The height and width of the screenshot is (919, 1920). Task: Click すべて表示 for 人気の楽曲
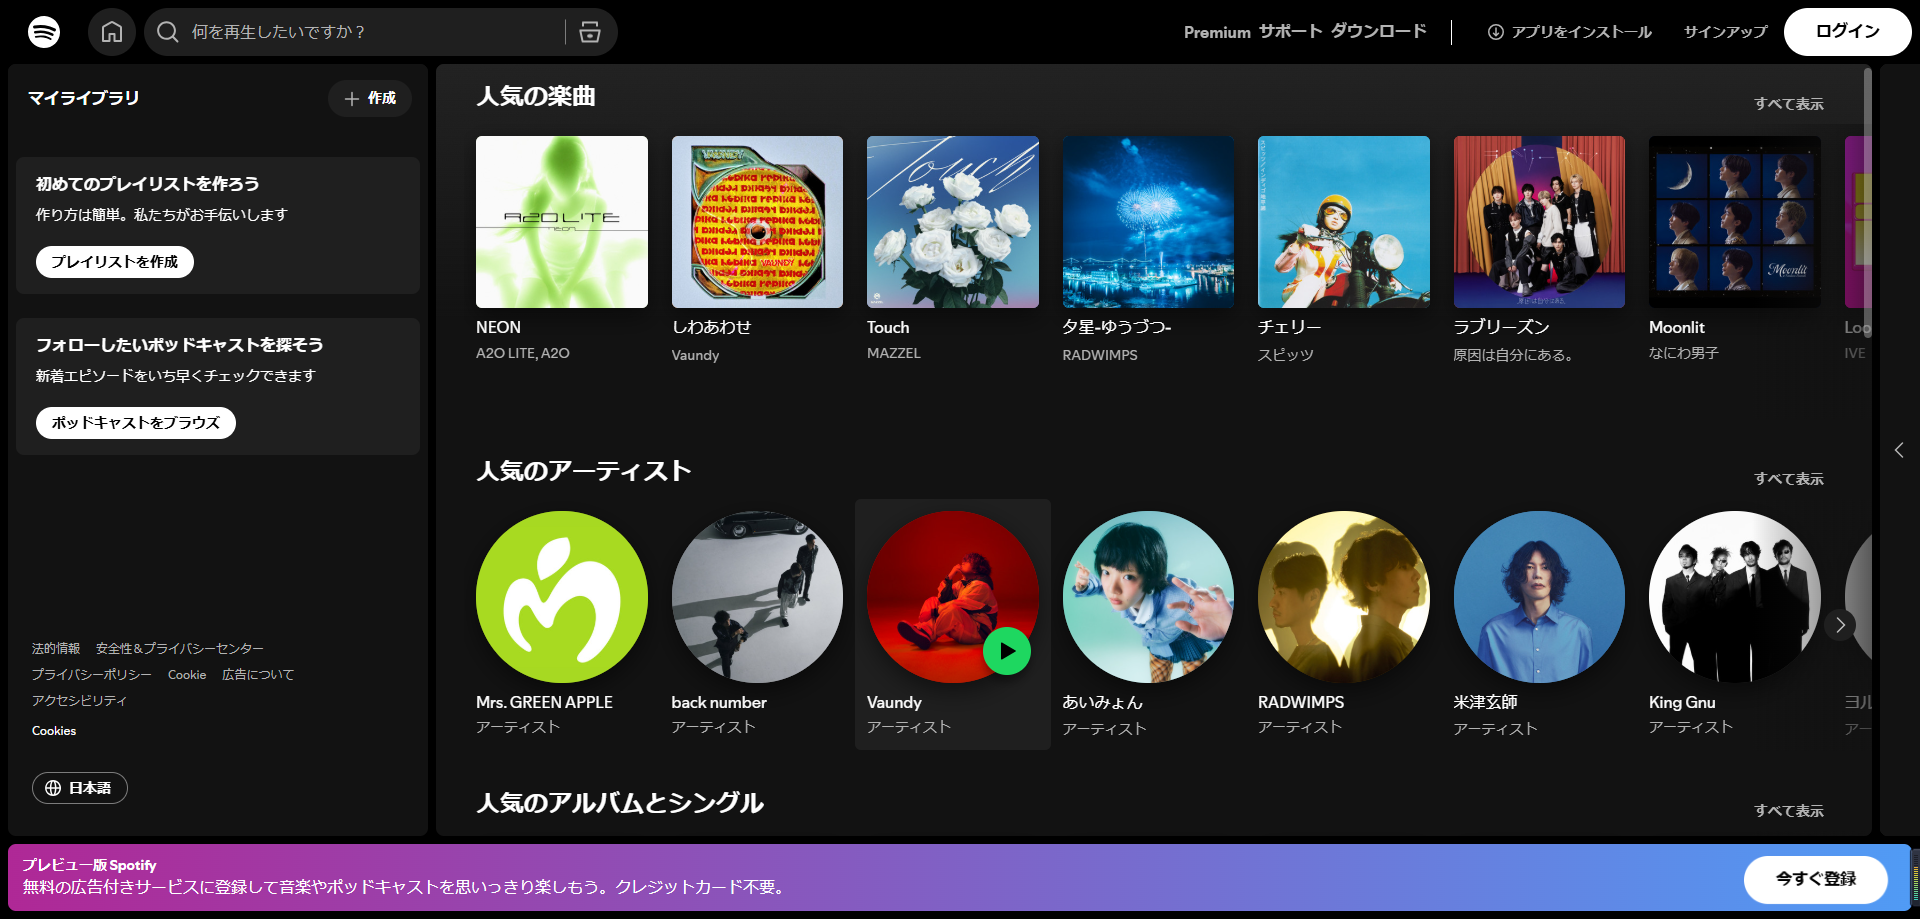(1789, 104)
